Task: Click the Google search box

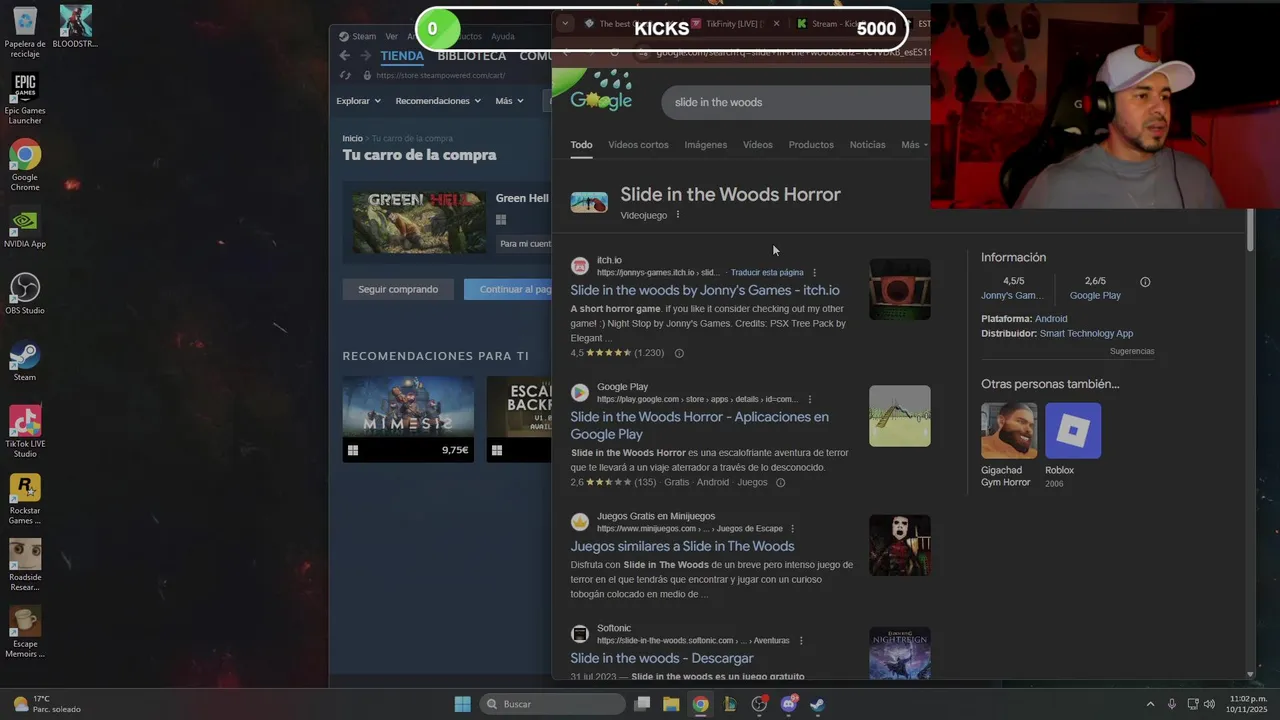Action: tap(797, 102)
